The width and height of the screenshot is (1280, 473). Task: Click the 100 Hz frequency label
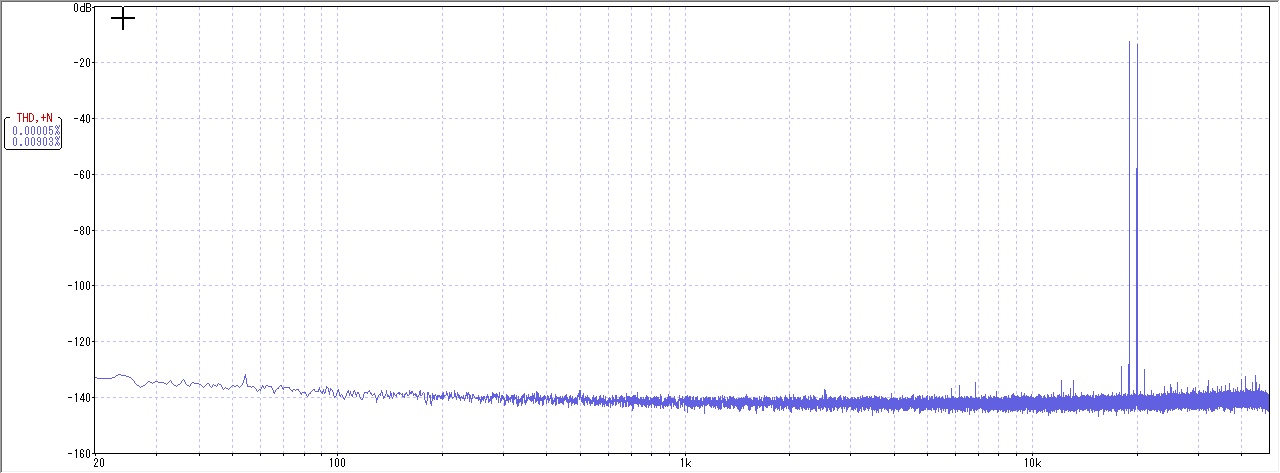click(337, 463)
